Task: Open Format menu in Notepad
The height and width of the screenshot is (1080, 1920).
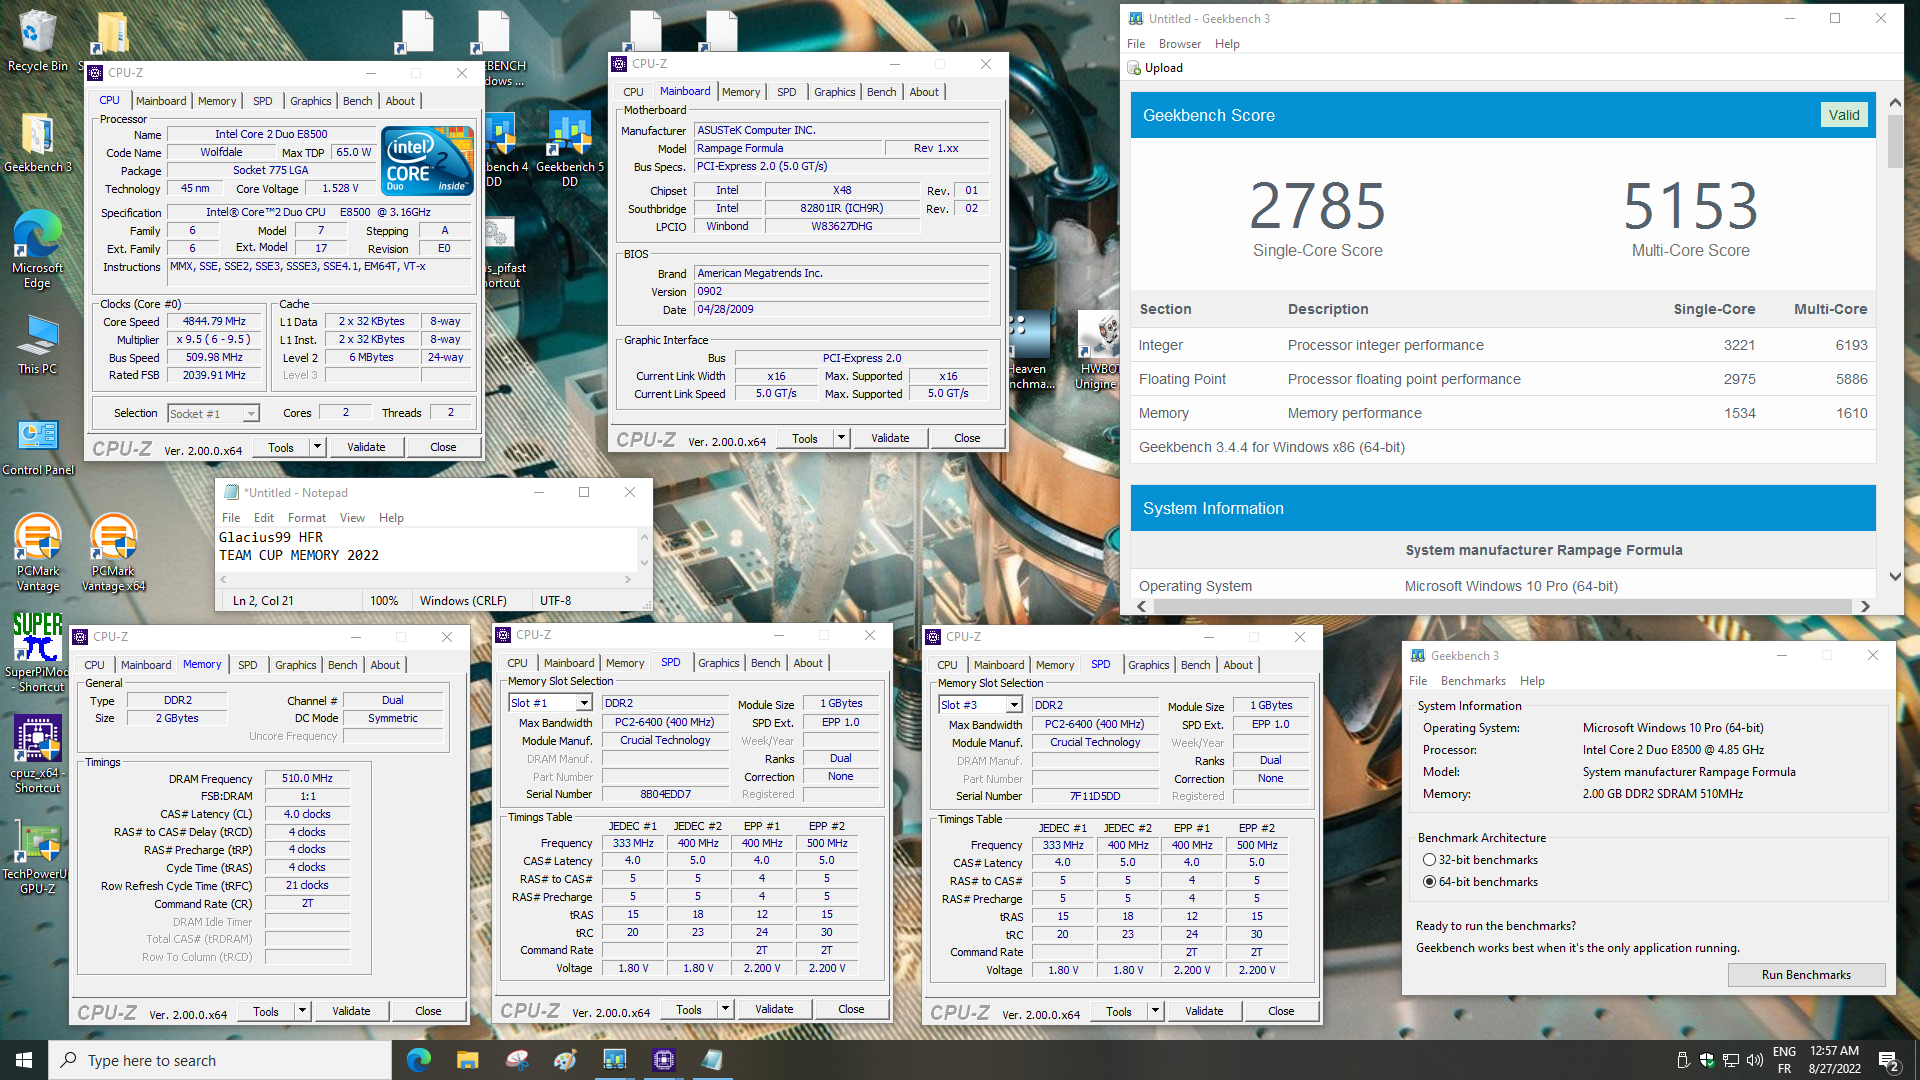Action: pos(306,518)
